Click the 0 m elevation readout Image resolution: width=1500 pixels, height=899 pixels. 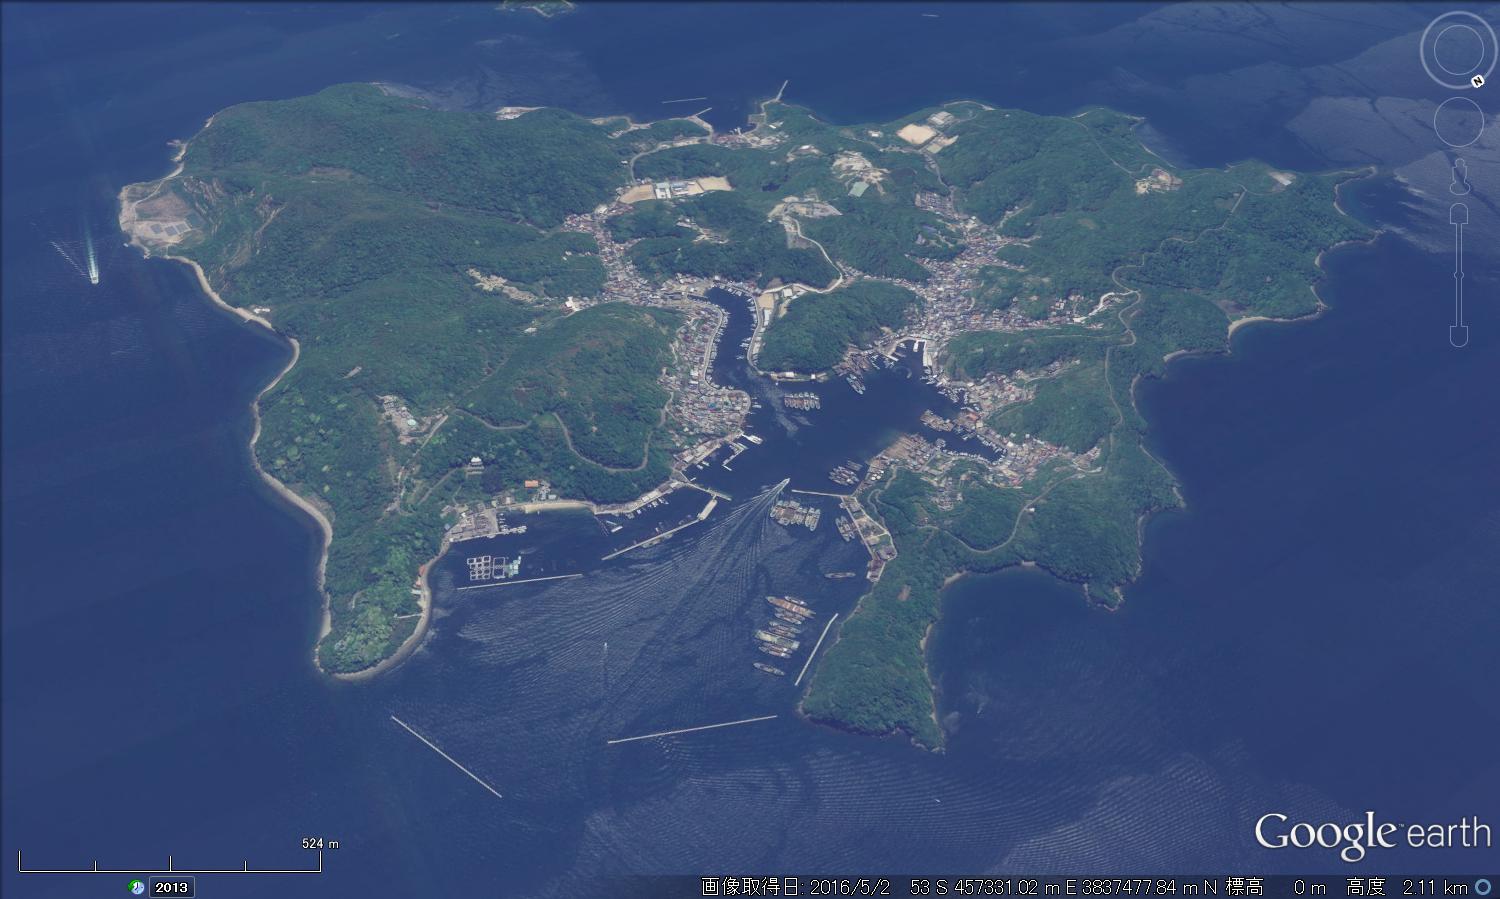click(1308, 887)
